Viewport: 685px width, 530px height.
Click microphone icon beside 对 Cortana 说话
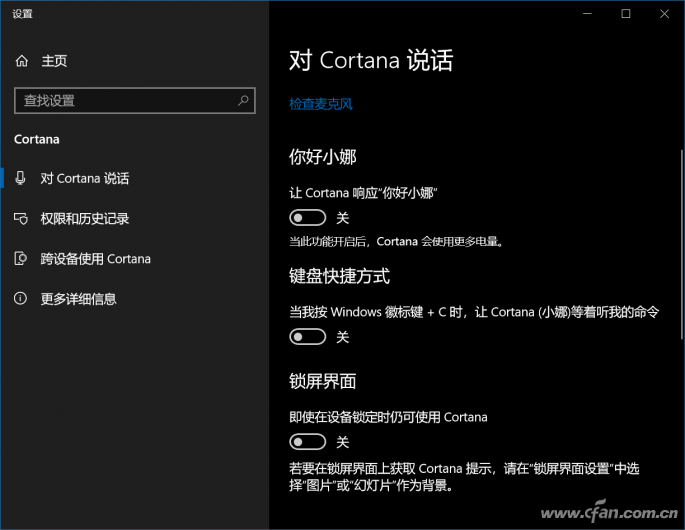tap(20, 178)
